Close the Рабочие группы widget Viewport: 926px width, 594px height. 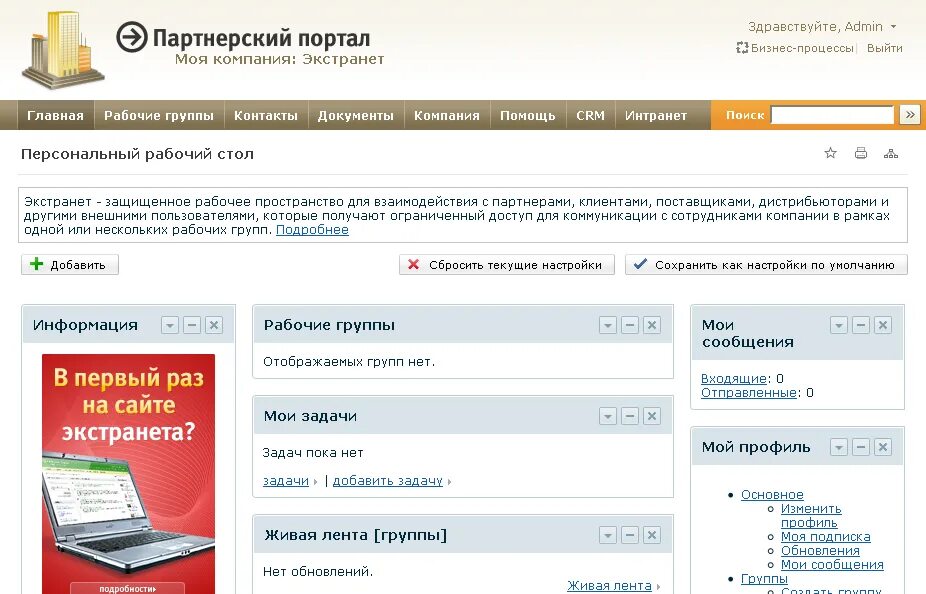pos(651,325)
